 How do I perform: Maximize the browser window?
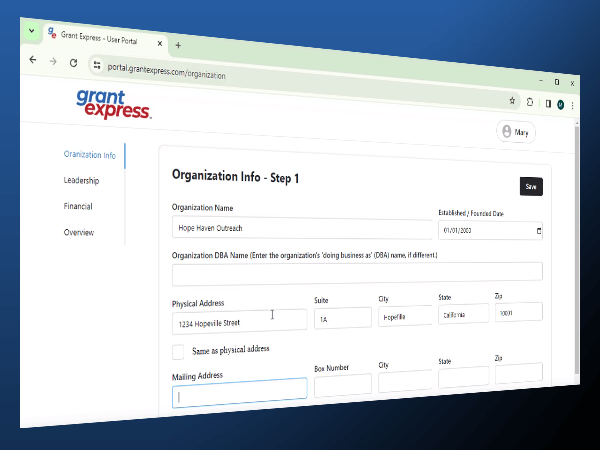click(x=557, y=82)
